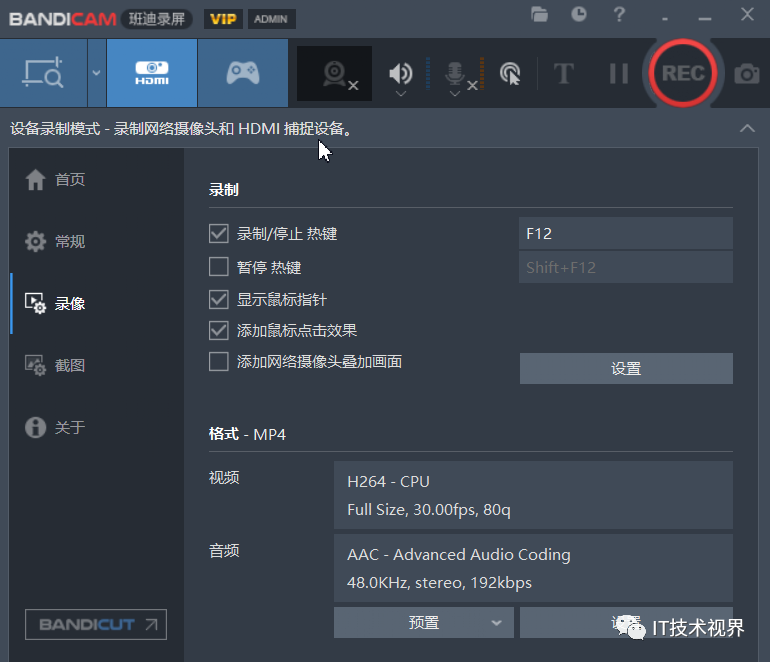The image size is (770, 662).
Task: Toggle 录制/停止 热键 checkbox
Action: [x=219, y=234]
